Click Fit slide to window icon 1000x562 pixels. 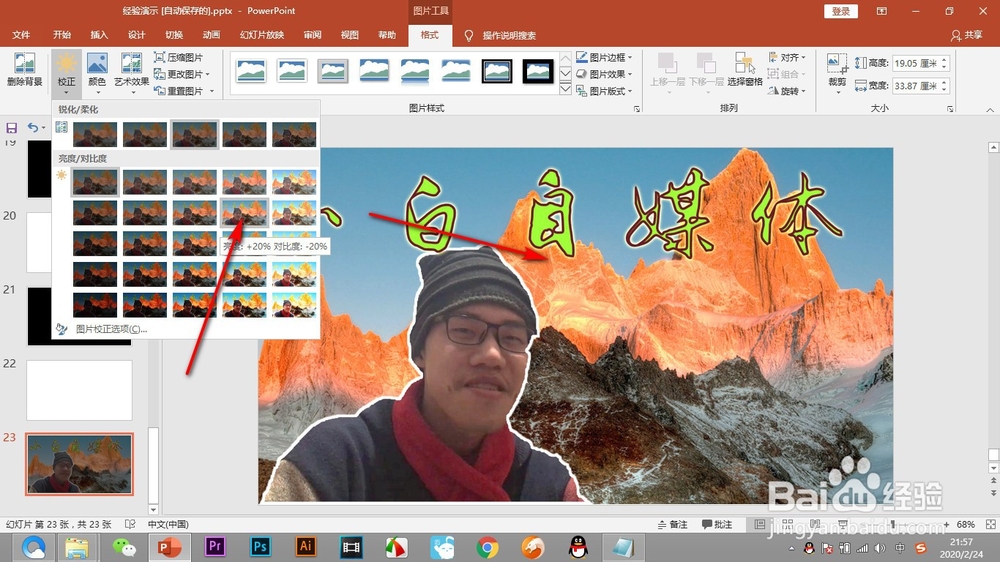point(990,524)
